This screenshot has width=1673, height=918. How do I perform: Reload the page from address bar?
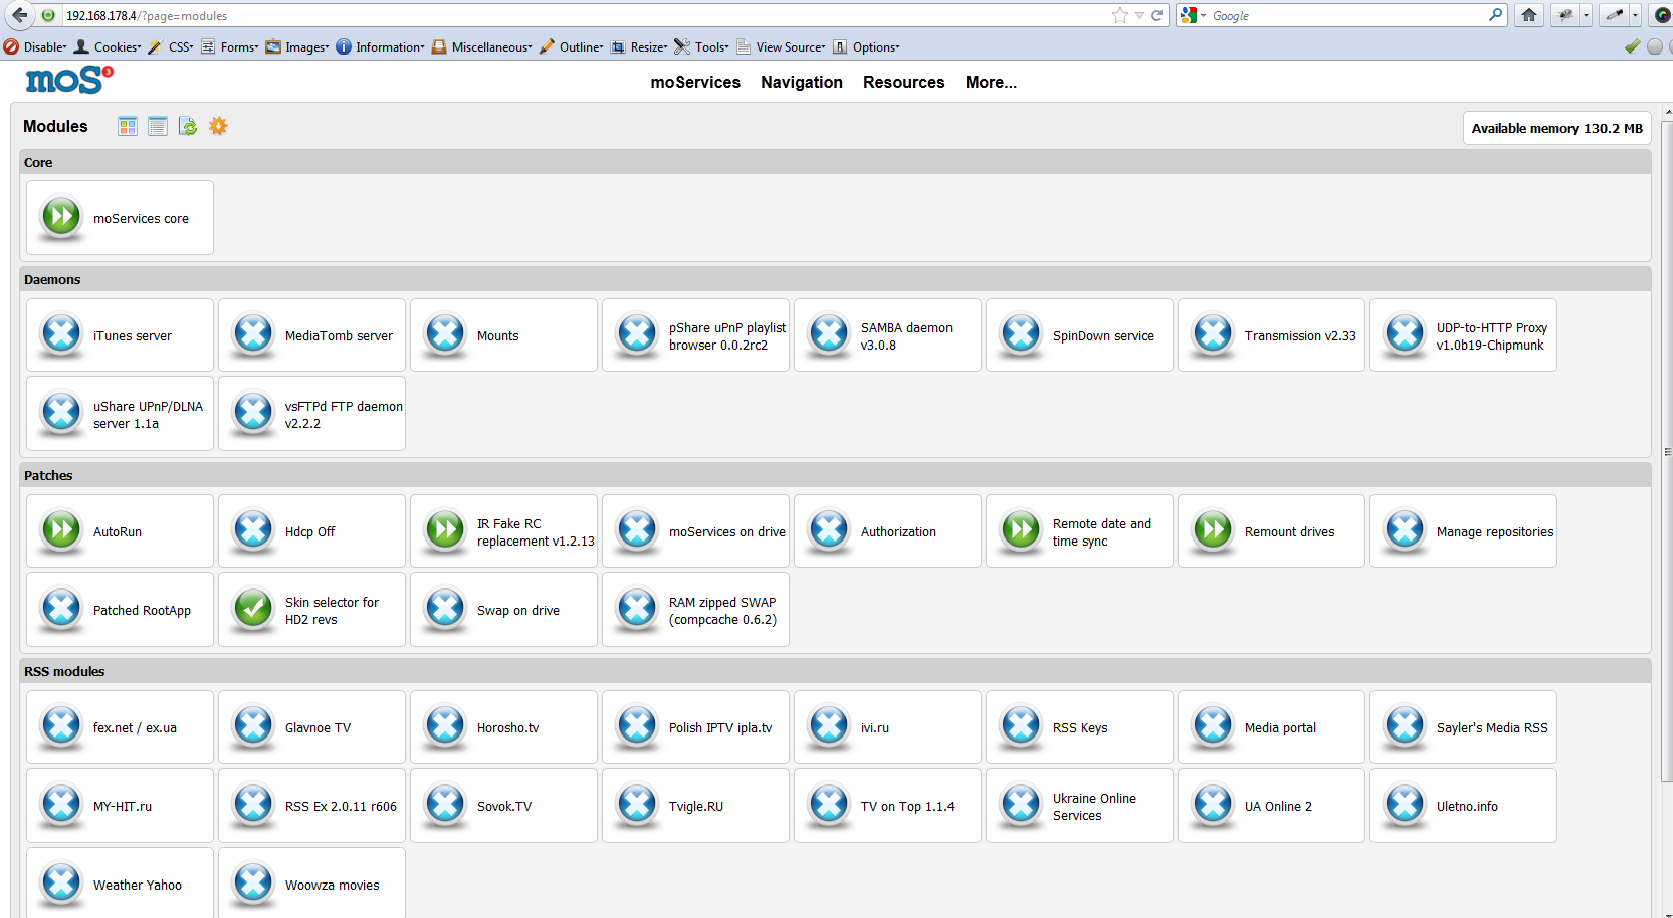point(1157,15)
